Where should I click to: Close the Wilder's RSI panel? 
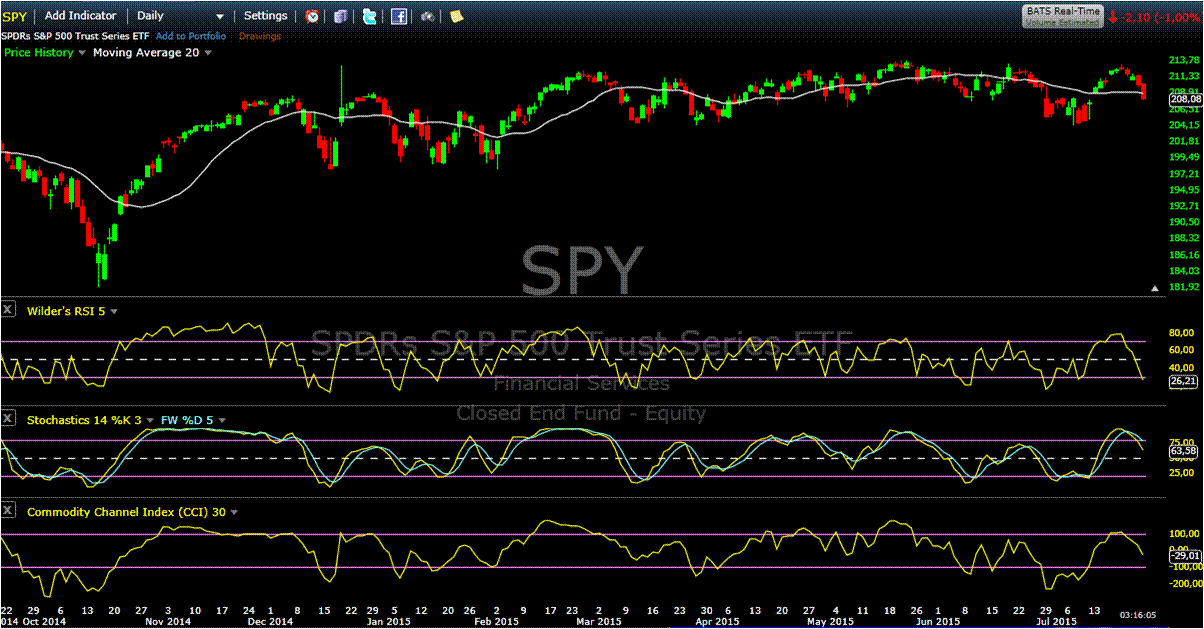click(8, 310)
